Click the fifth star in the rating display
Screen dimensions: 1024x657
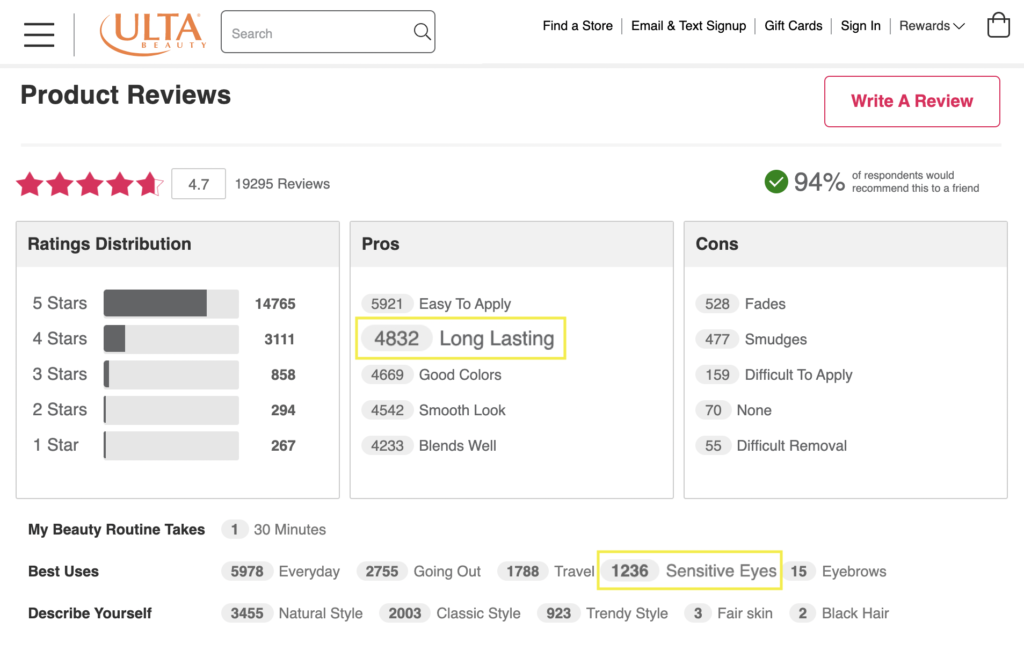pyautogui.click(x=147, y=183)
